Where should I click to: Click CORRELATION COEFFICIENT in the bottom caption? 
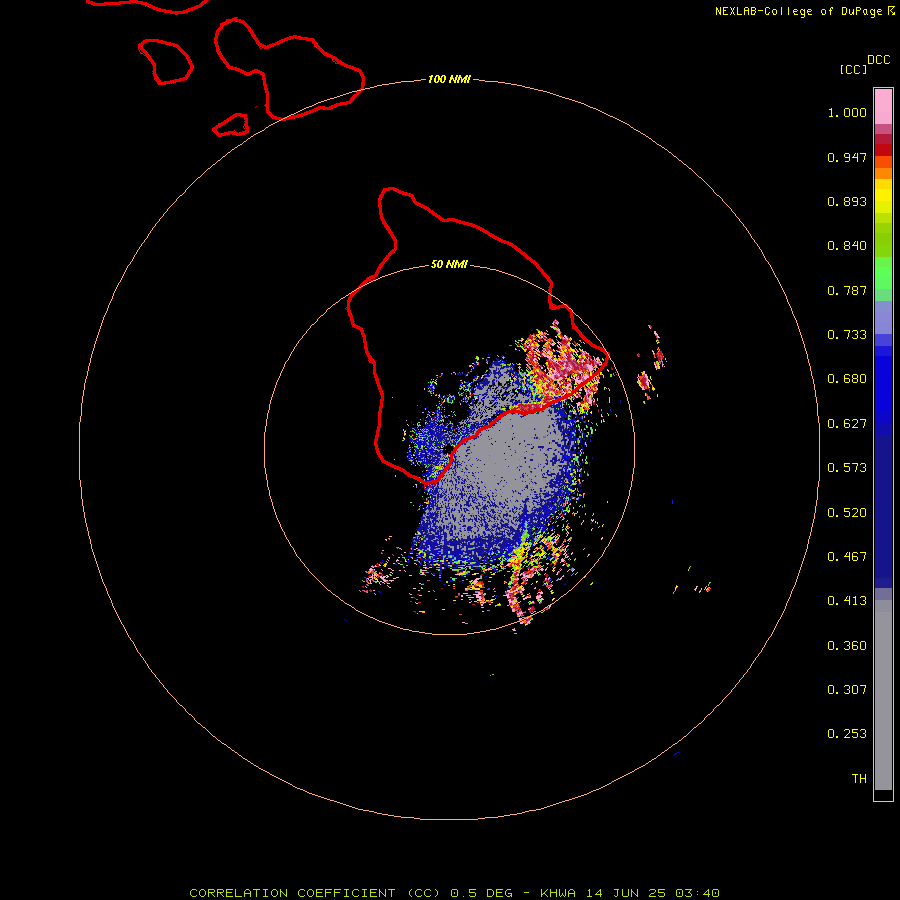click(292, 893)
